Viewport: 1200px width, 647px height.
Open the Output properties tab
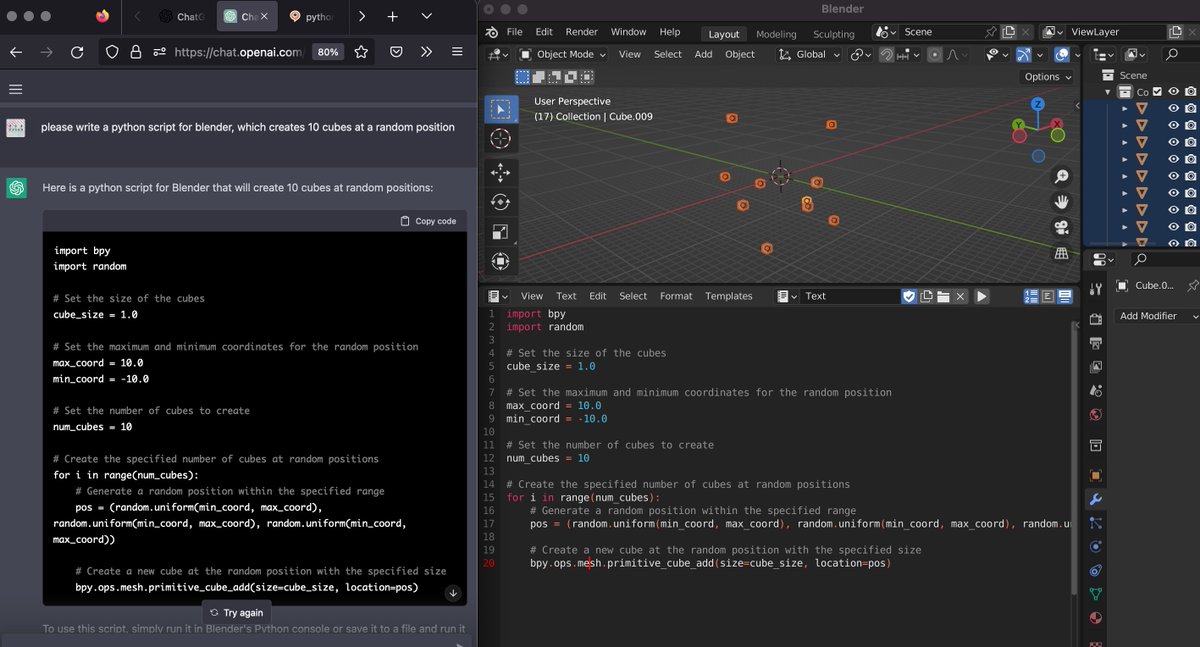pyautogui.click(x=1096, y=342)
